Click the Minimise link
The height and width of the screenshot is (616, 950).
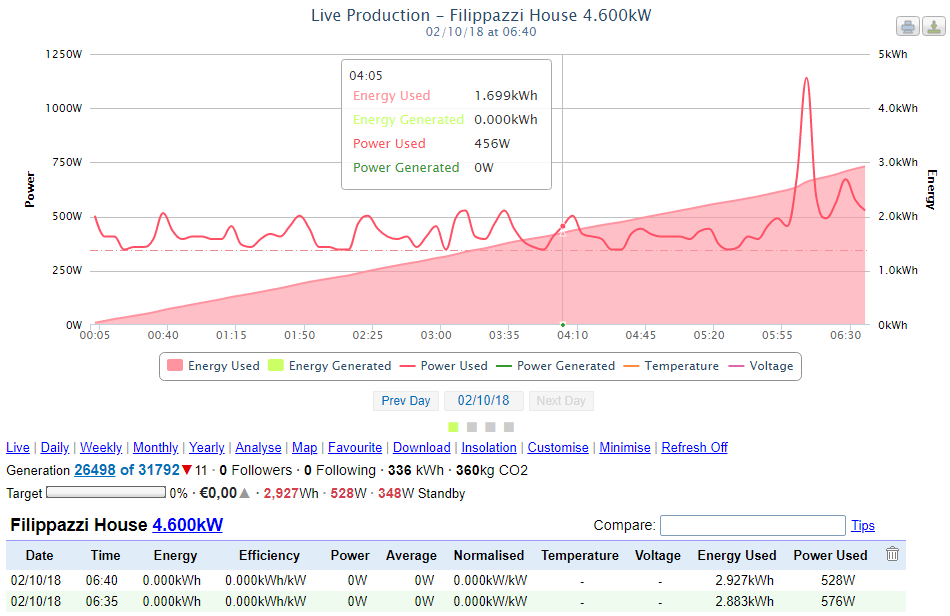click(625, 448)
